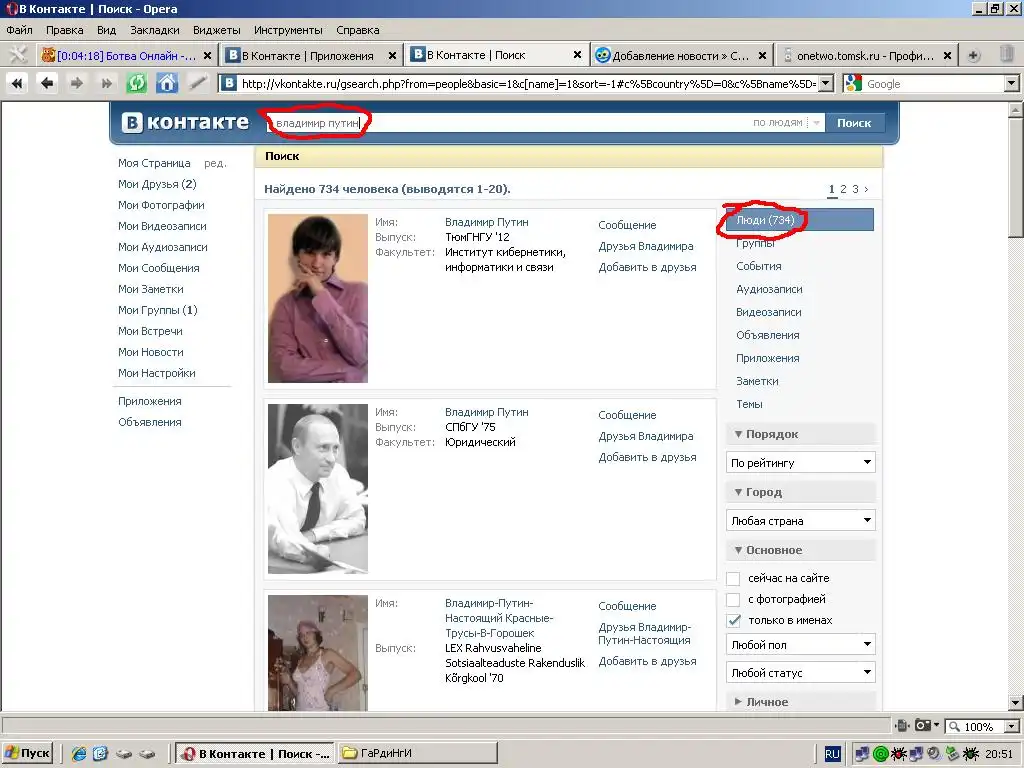
Task: Open the 'По рейтингу' sort dropdown
Action: point(800,463)
